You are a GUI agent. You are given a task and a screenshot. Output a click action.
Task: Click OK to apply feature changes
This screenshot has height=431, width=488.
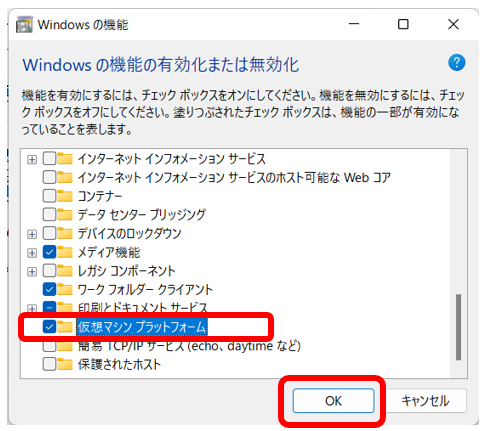coord(333,400)
